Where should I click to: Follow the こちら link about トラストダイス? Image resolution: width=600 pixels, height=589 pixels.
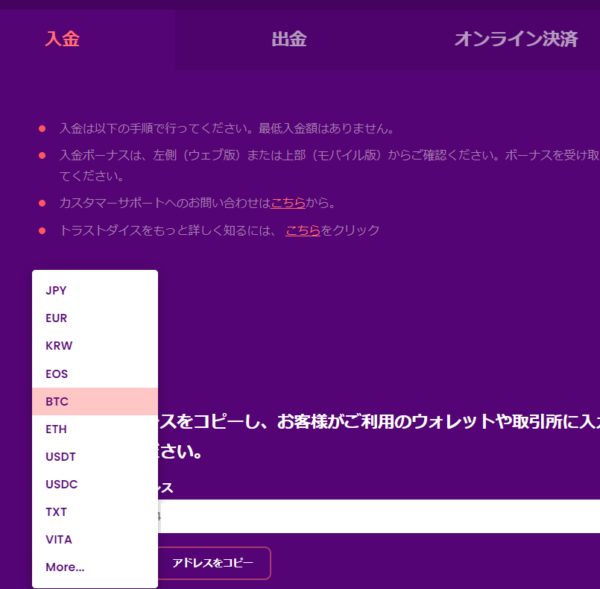tap(303, 230)
